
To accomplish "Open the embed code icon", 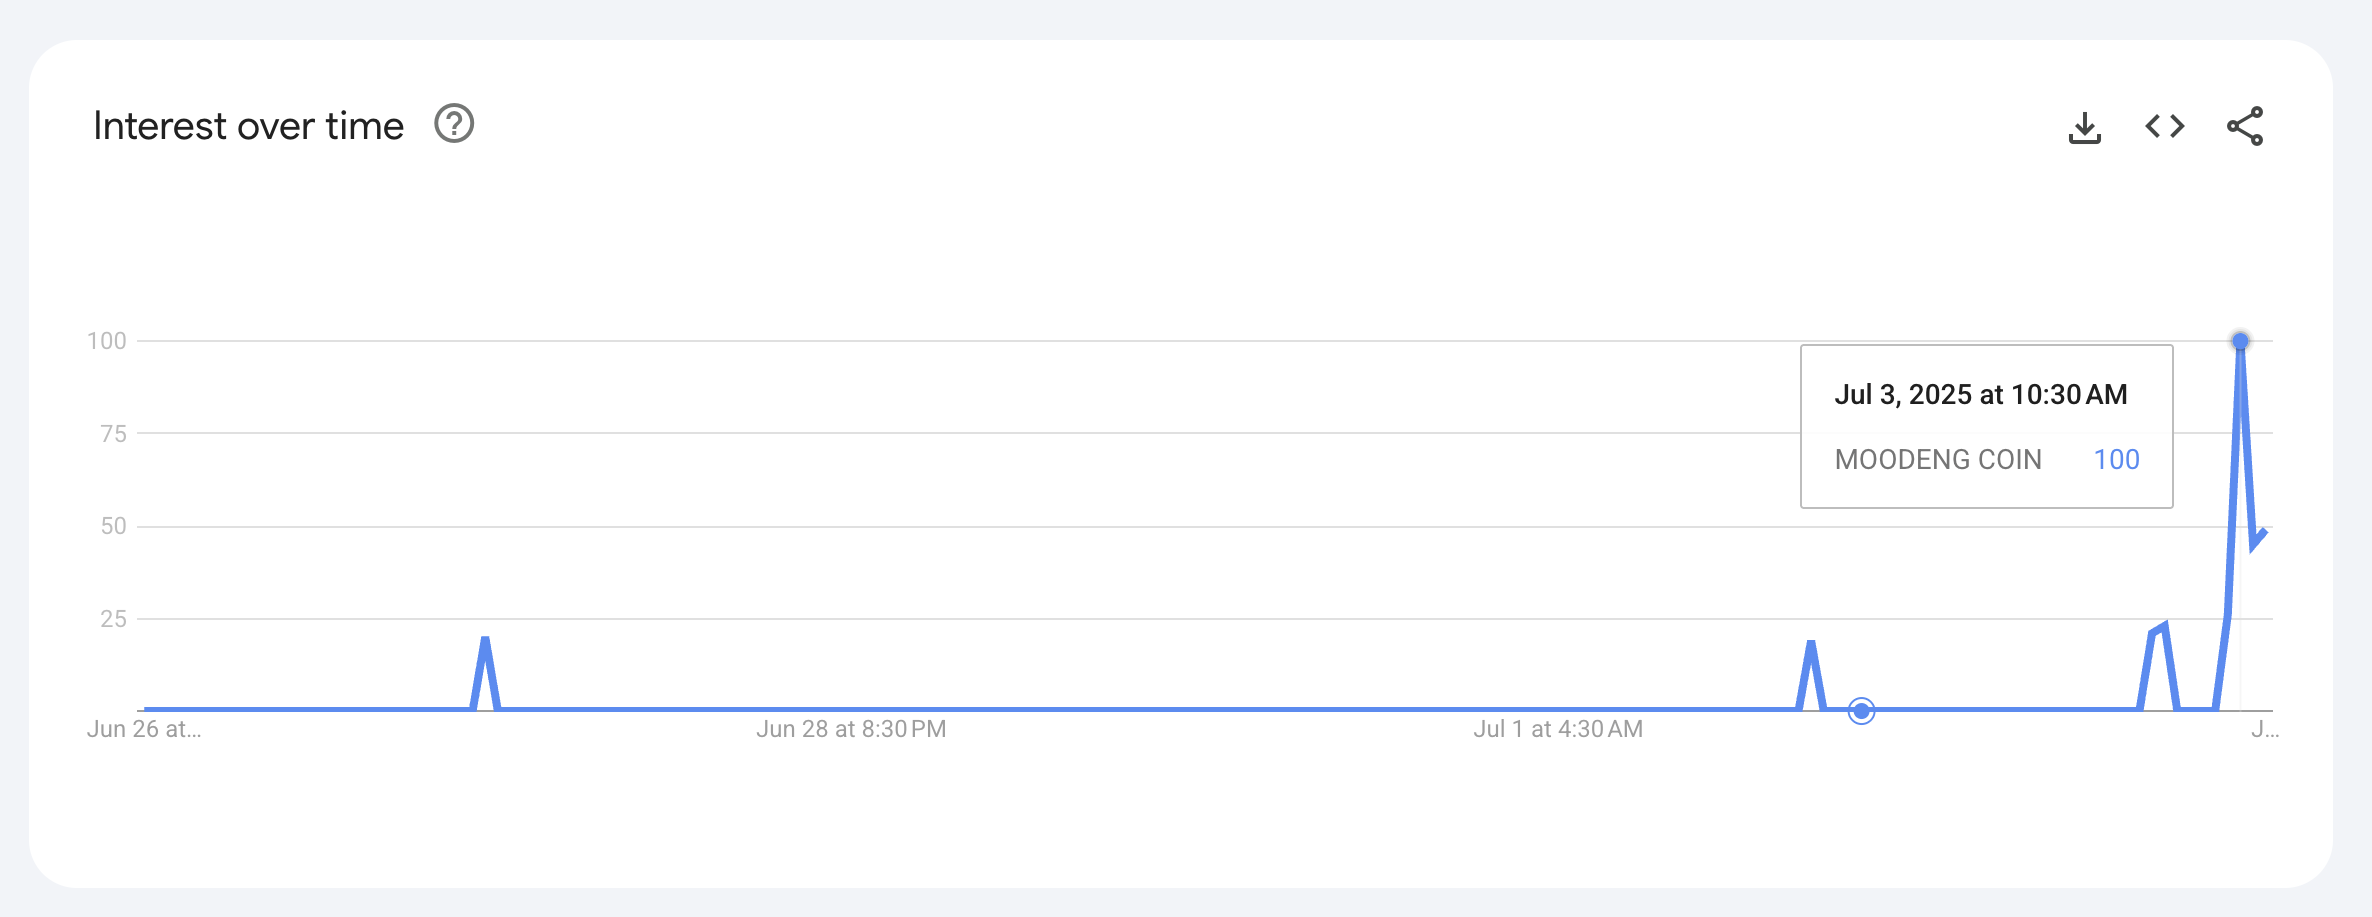I will (x=2164, y=126).
